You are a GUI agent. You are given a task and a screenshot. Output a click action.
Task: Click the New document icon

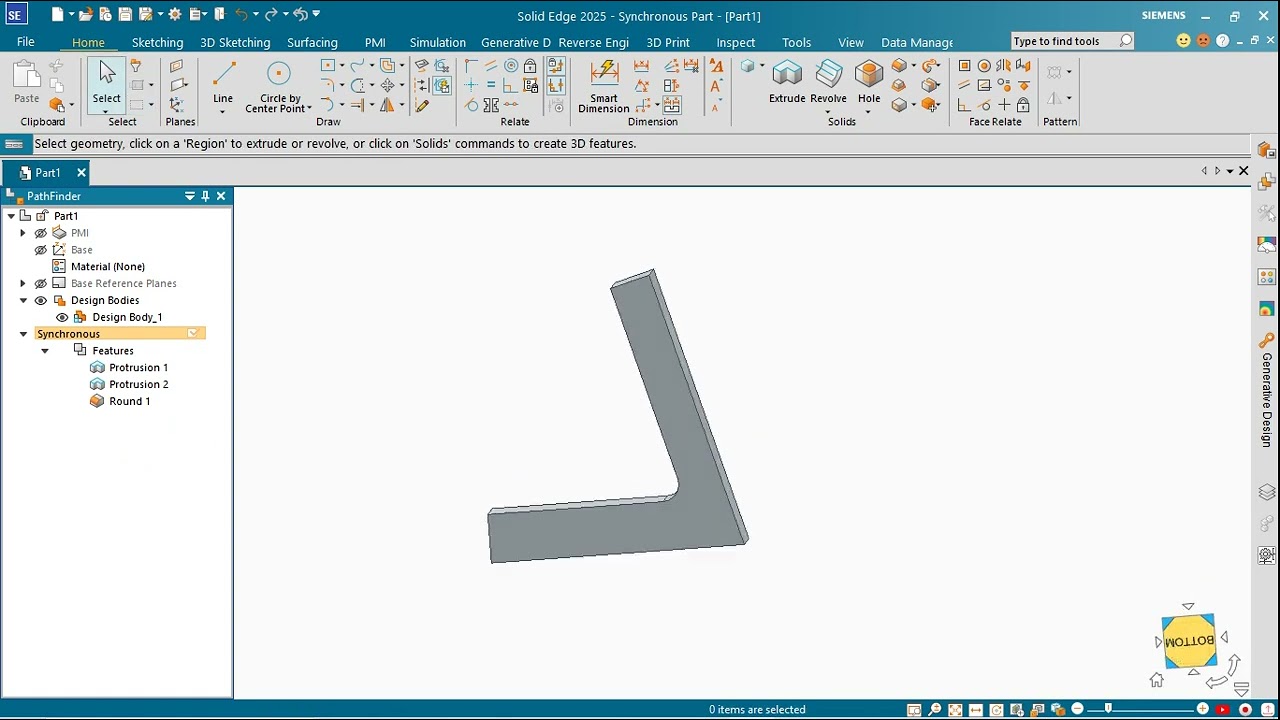pyautogui.click(x=58, y=15)
